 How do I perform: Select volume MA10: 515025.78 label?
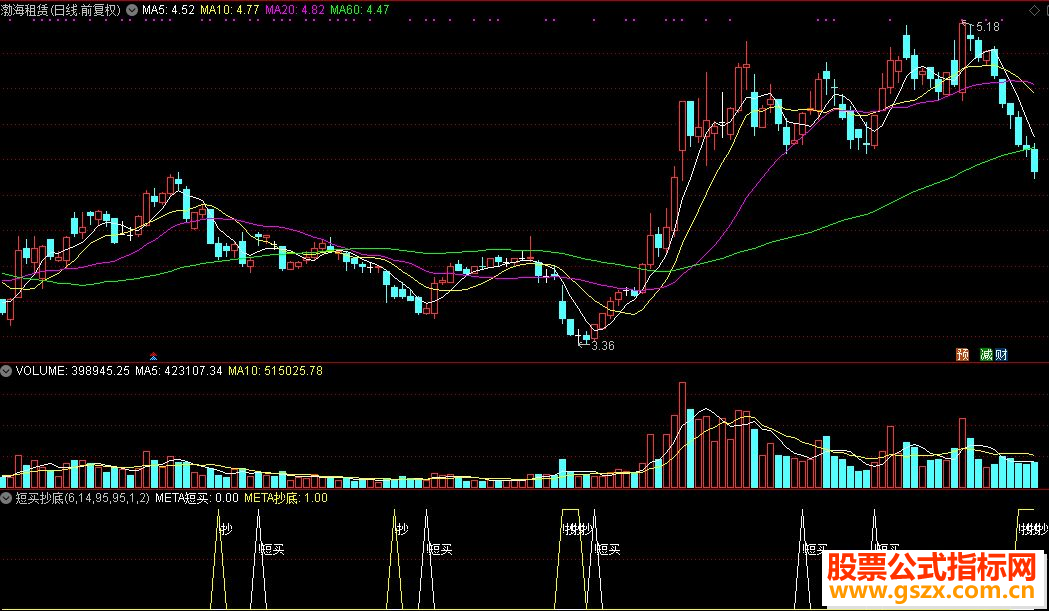(275, 370)
